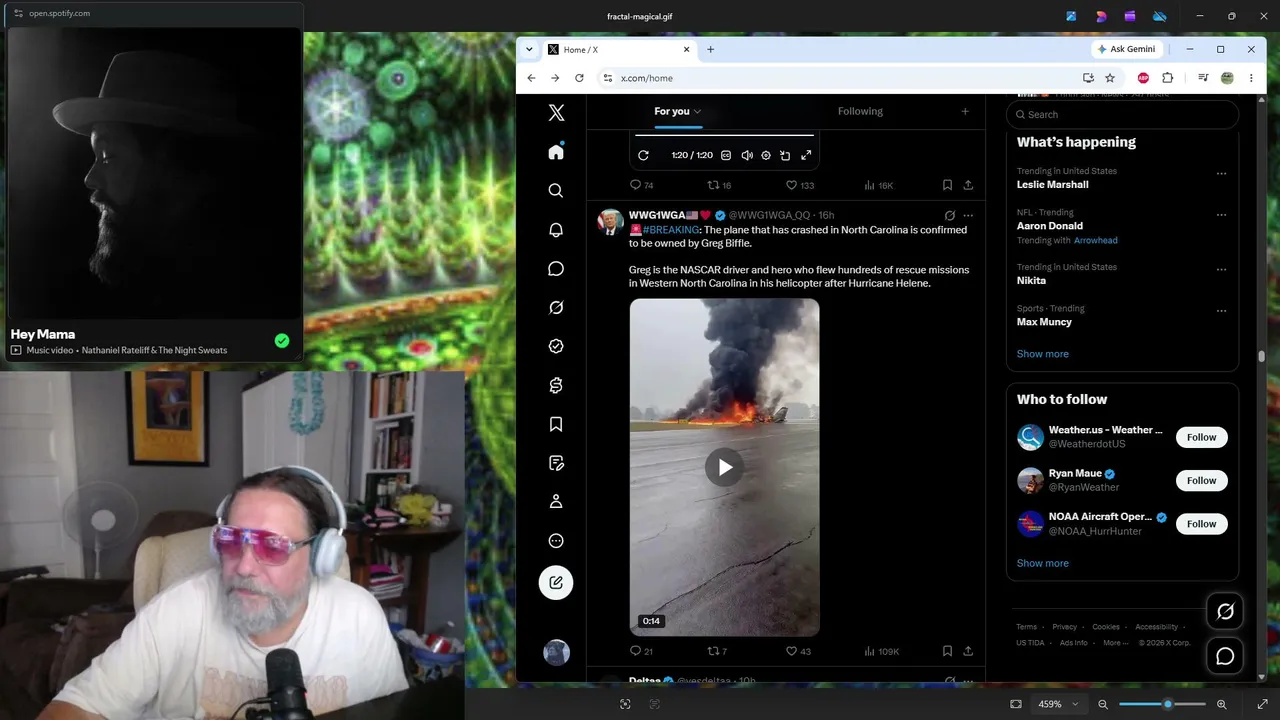Go to the X Home timeline icon
Screen dimensions: 1280x720
pos(556,152)
